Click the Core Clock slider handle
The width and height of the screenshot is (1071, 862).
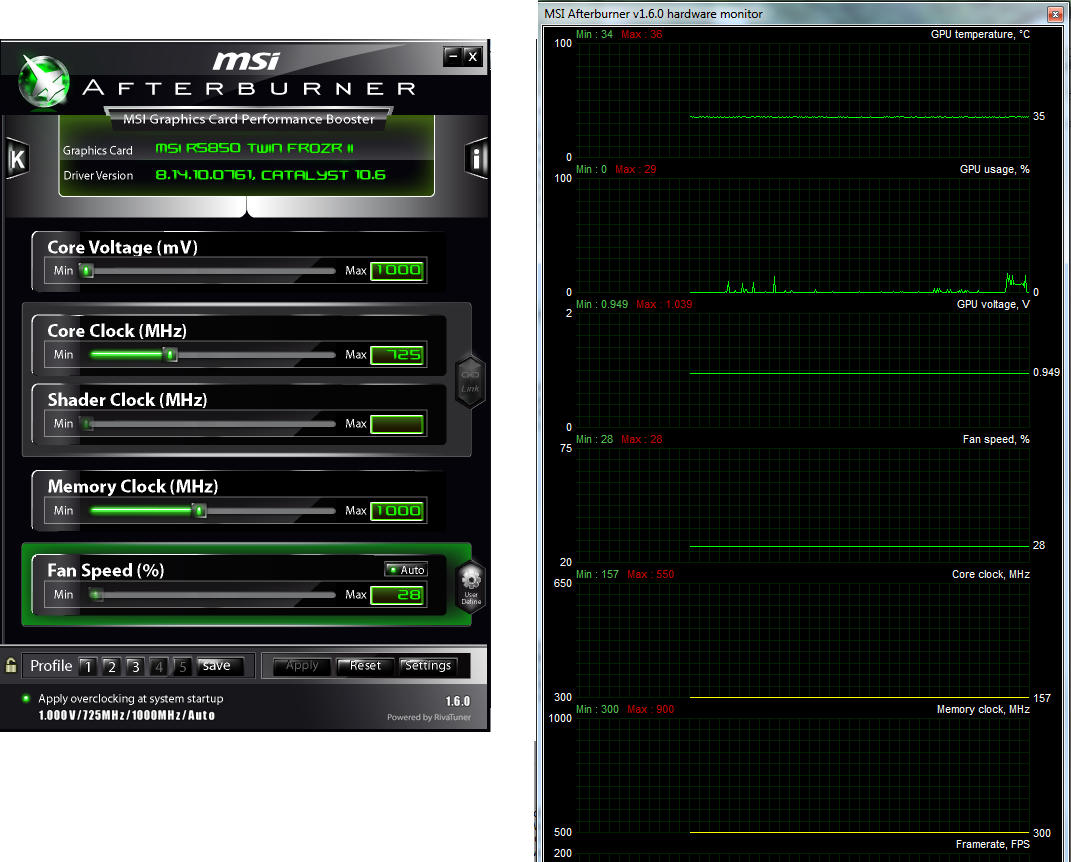pyautogui.click(x=171, y=354)
